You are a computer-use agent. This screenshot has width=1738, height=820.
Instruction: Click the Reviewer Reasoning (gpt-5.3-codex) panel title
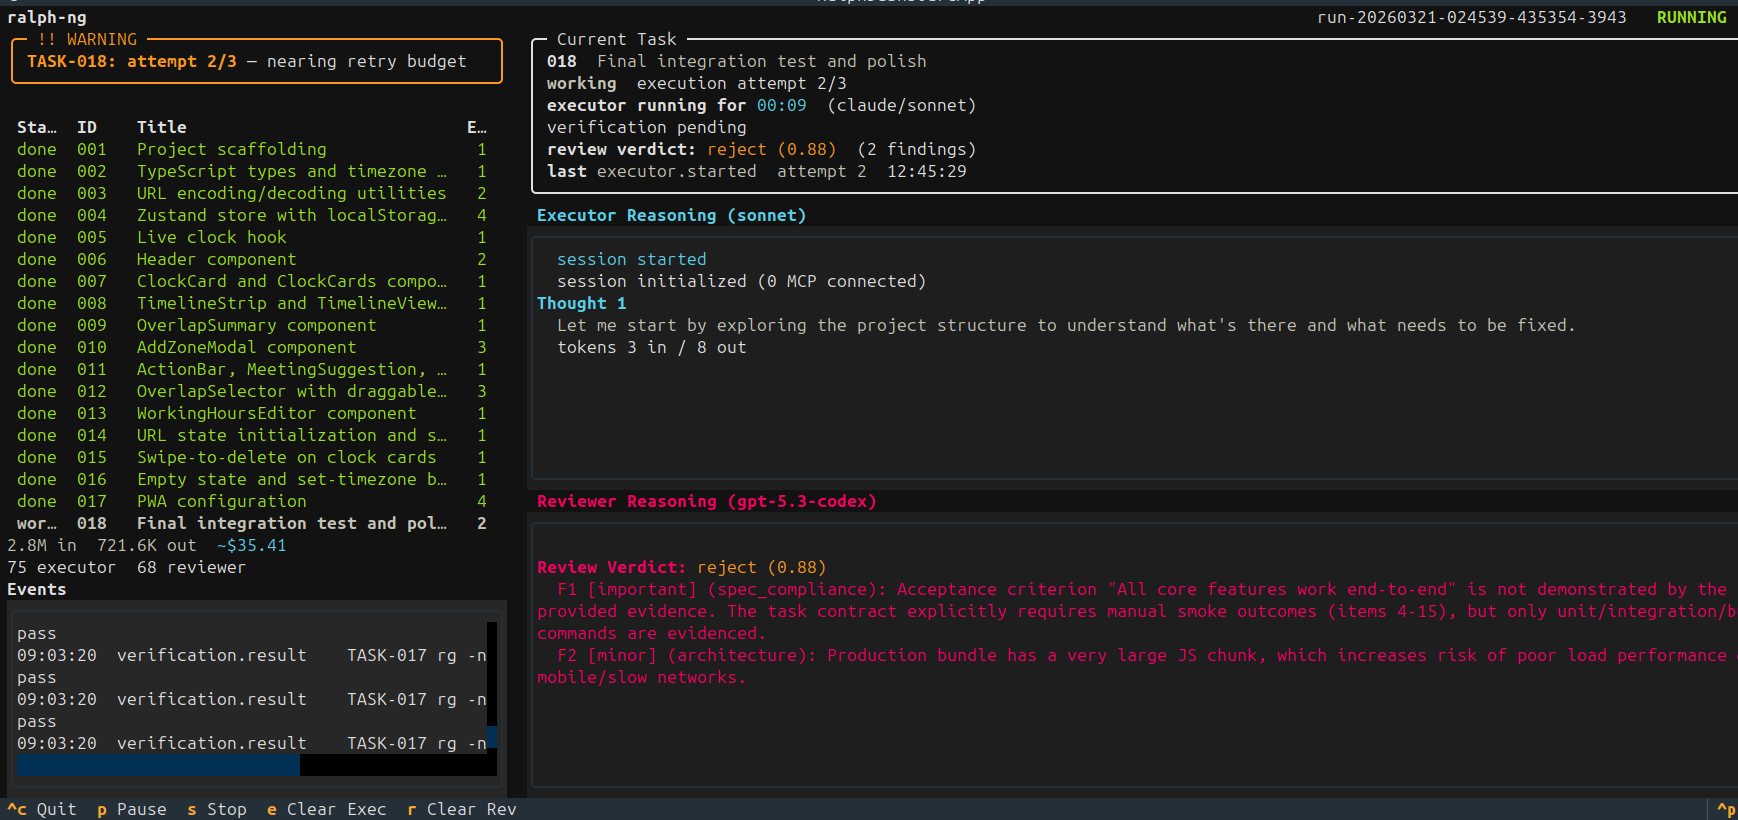[x=706, y=501]
